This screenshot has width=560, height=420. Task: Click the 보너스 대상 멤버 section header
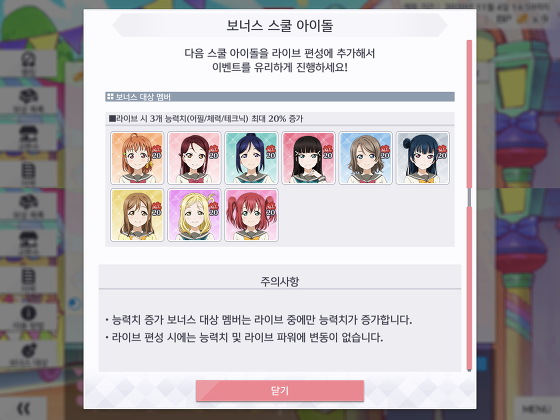(280, 97)
